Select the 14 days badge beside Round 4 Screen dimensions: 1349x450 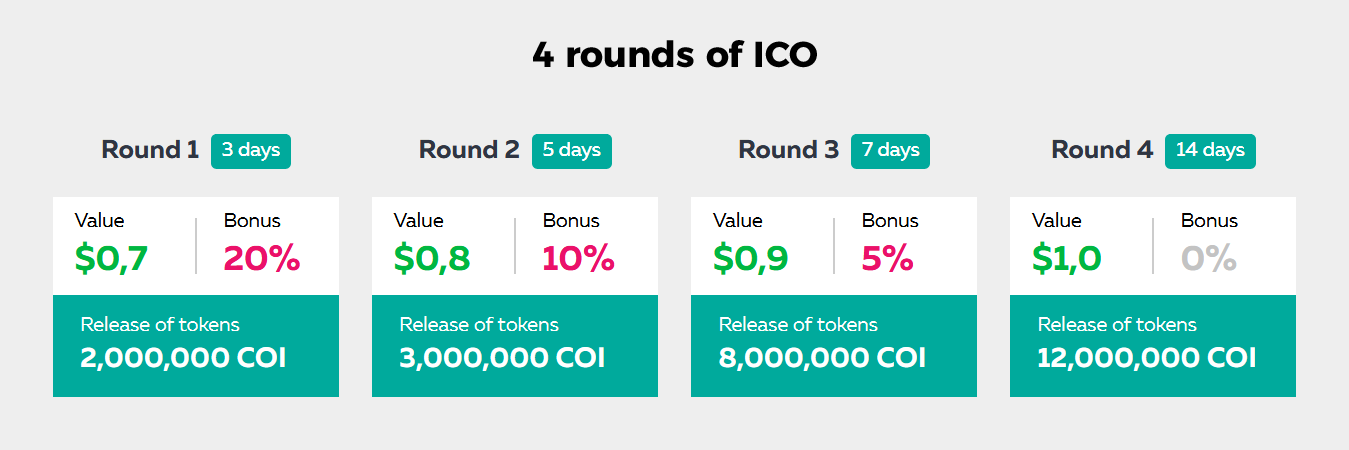tap(1210, 151)
